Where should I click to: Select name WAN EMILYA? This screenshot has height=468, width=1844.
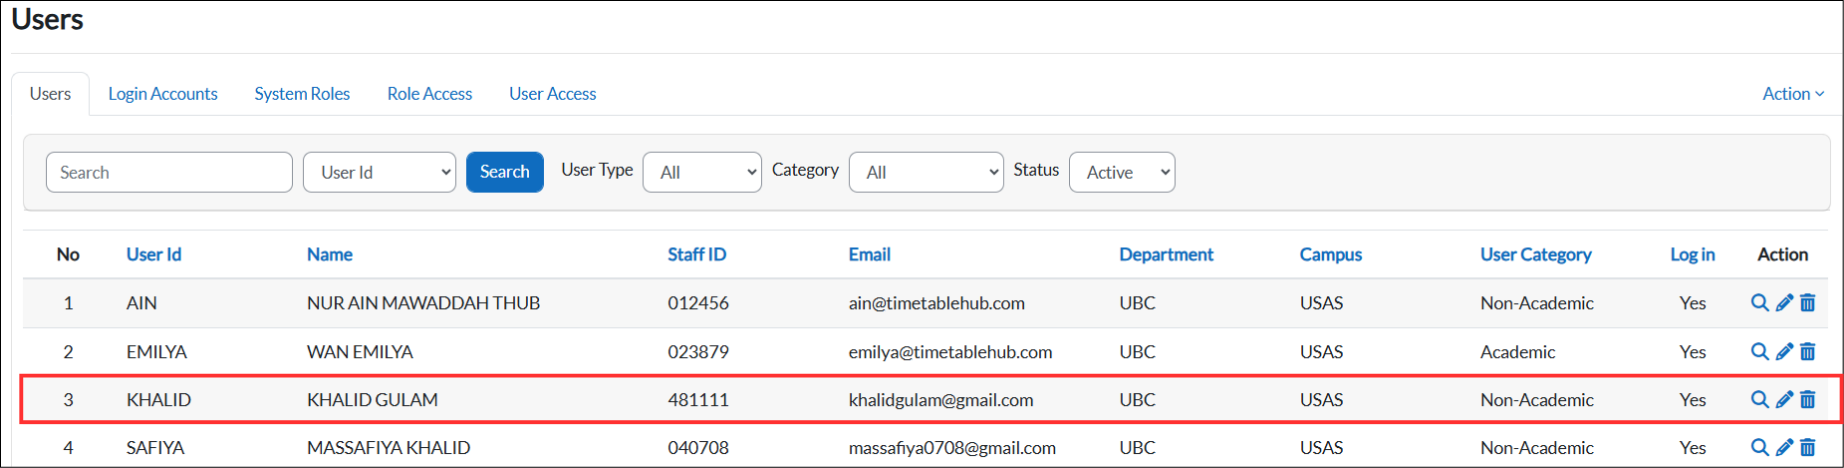coord(360,352)
